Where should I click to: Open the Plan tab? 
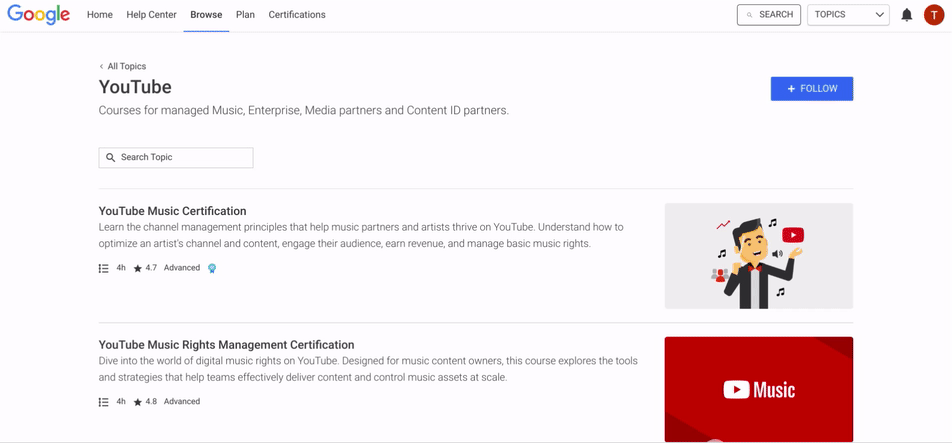(x=245, y=15)
